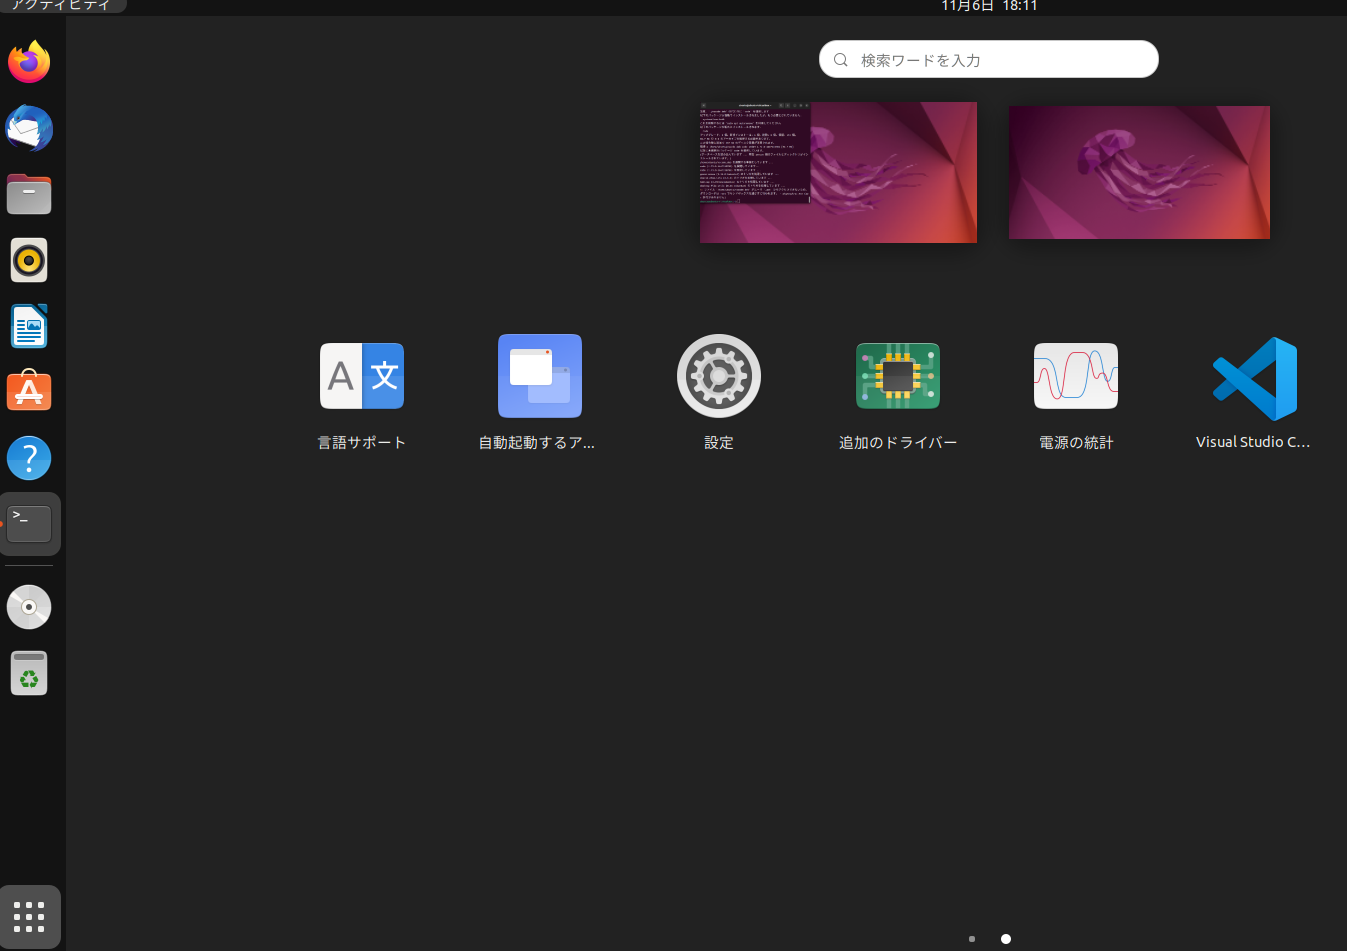
Task: Open the Help application
Action: (29, 457)
